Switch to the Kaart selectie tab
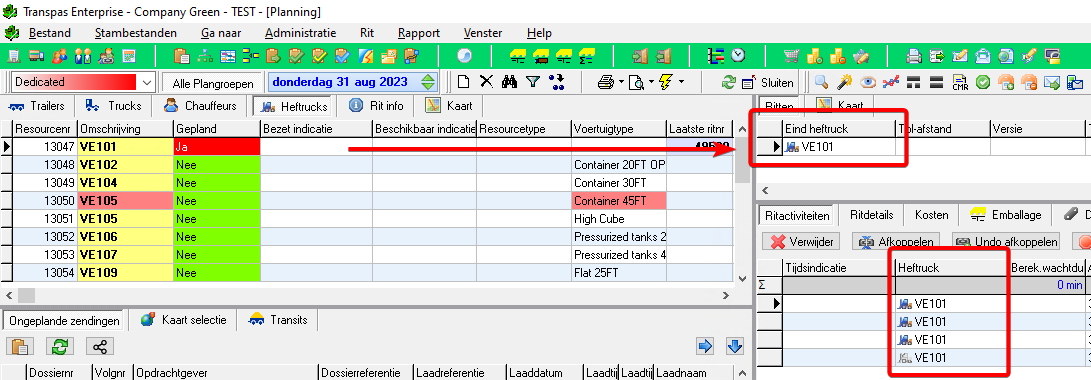Image resolution: width=1091 pixels, height=380 pixels. tap(183, 320)
